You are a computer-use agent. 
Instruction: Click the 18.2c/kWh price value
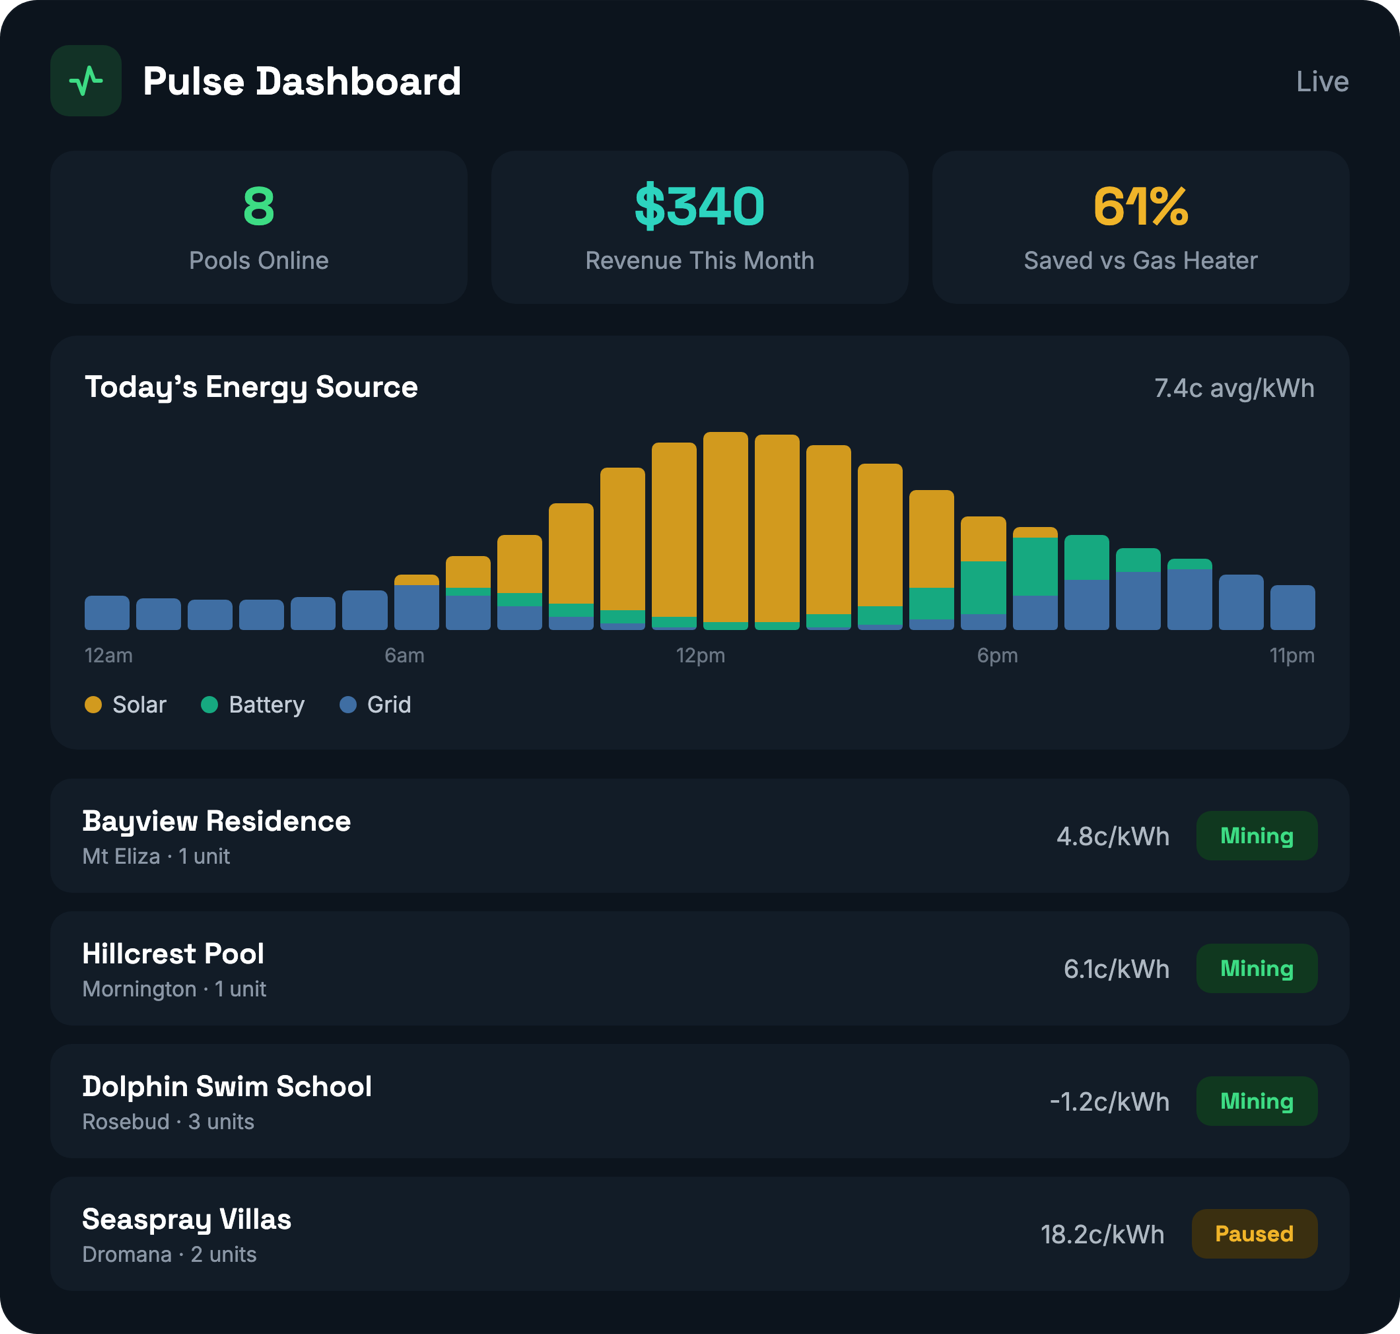1103,1235
